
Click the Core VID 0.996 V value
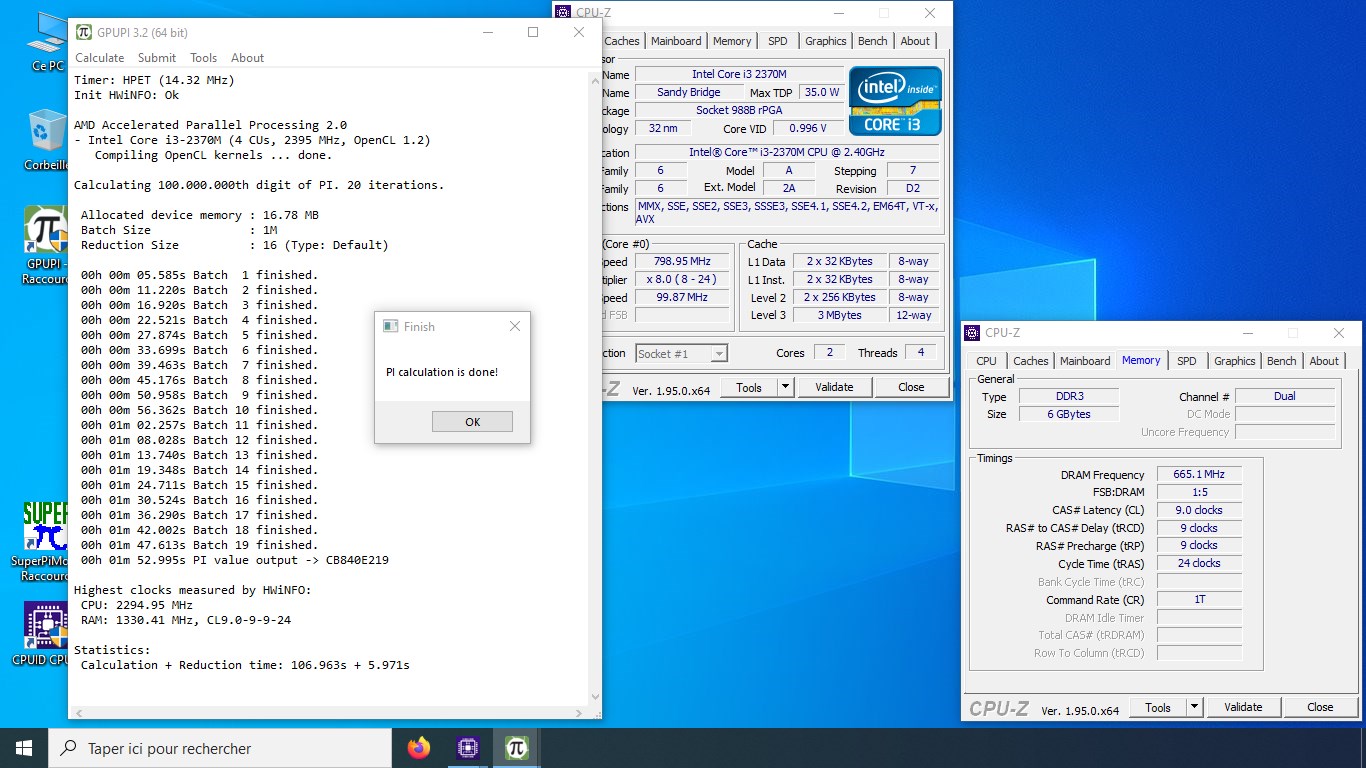tap(807, 128)
